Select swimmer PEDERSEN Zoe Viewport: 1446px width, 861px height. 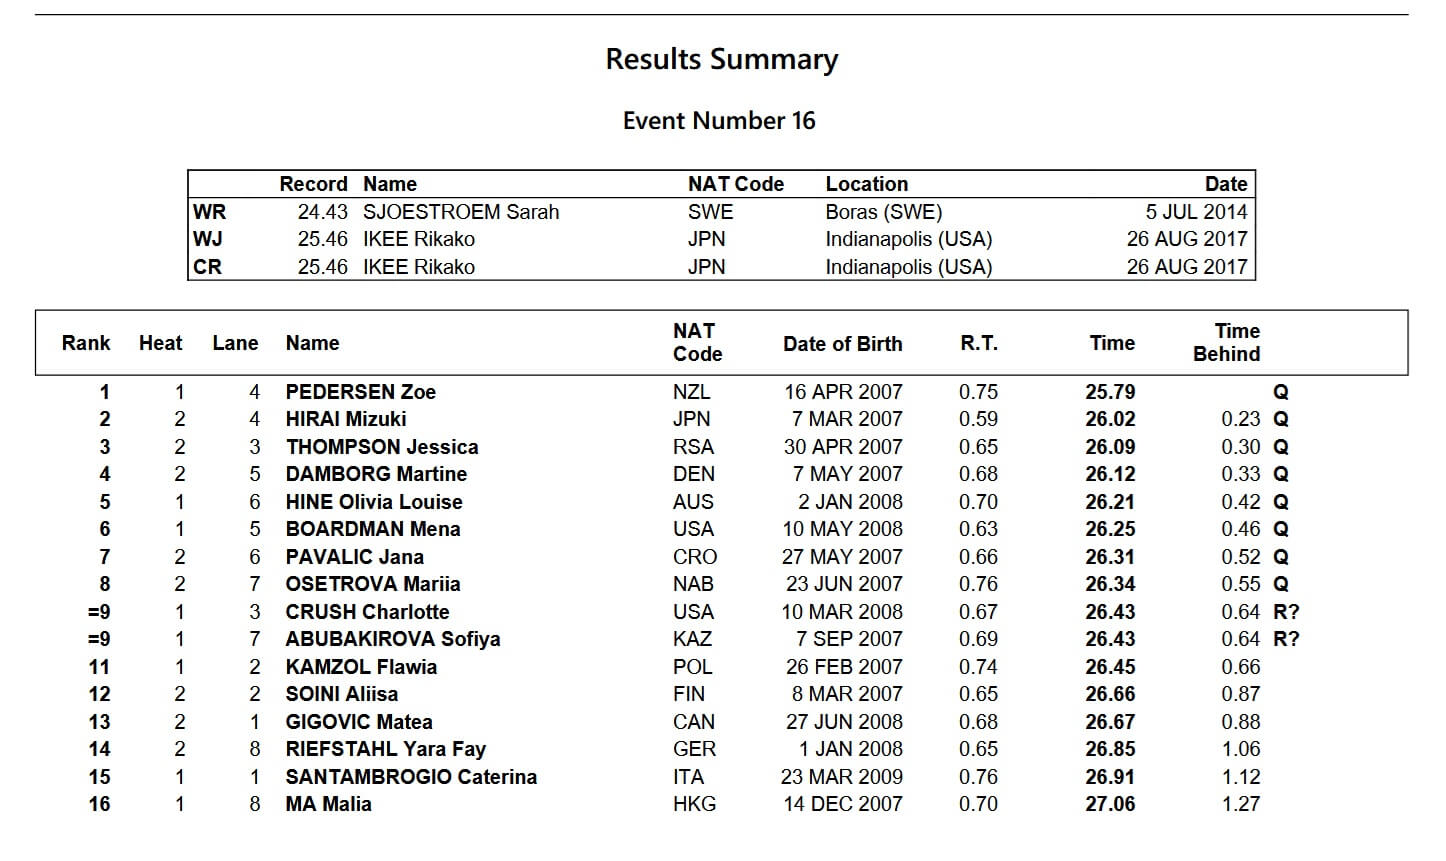(360, 392)
